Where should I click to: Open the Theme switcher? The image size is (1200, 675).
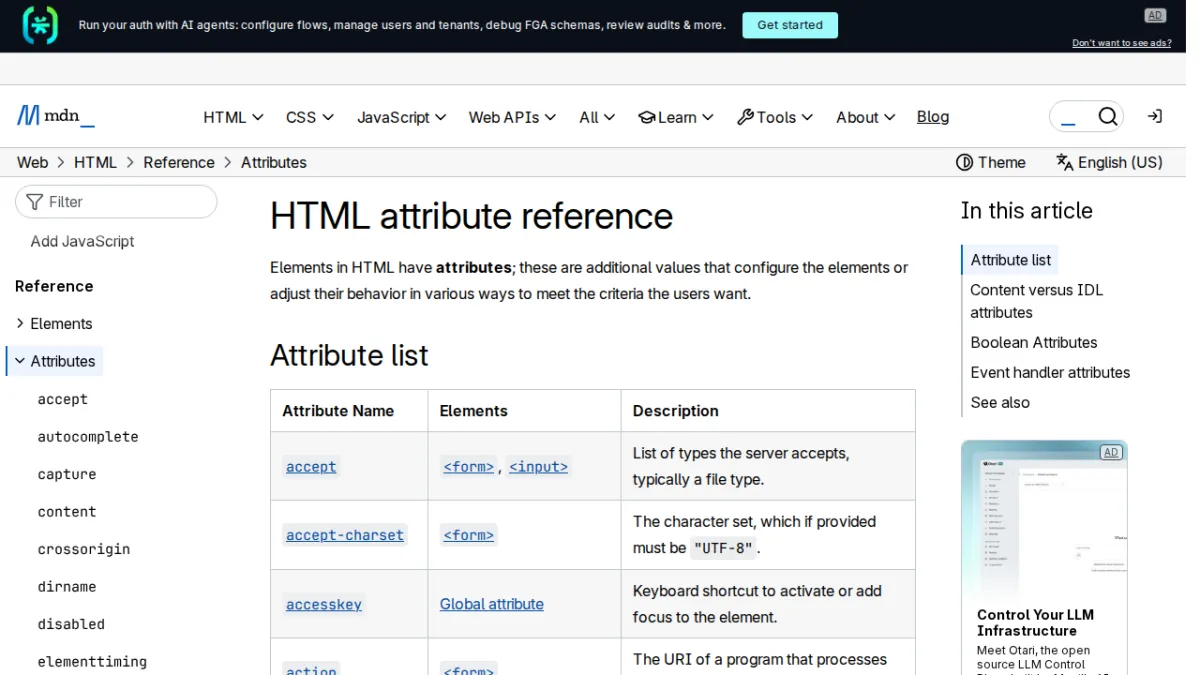tap(991, 162)
